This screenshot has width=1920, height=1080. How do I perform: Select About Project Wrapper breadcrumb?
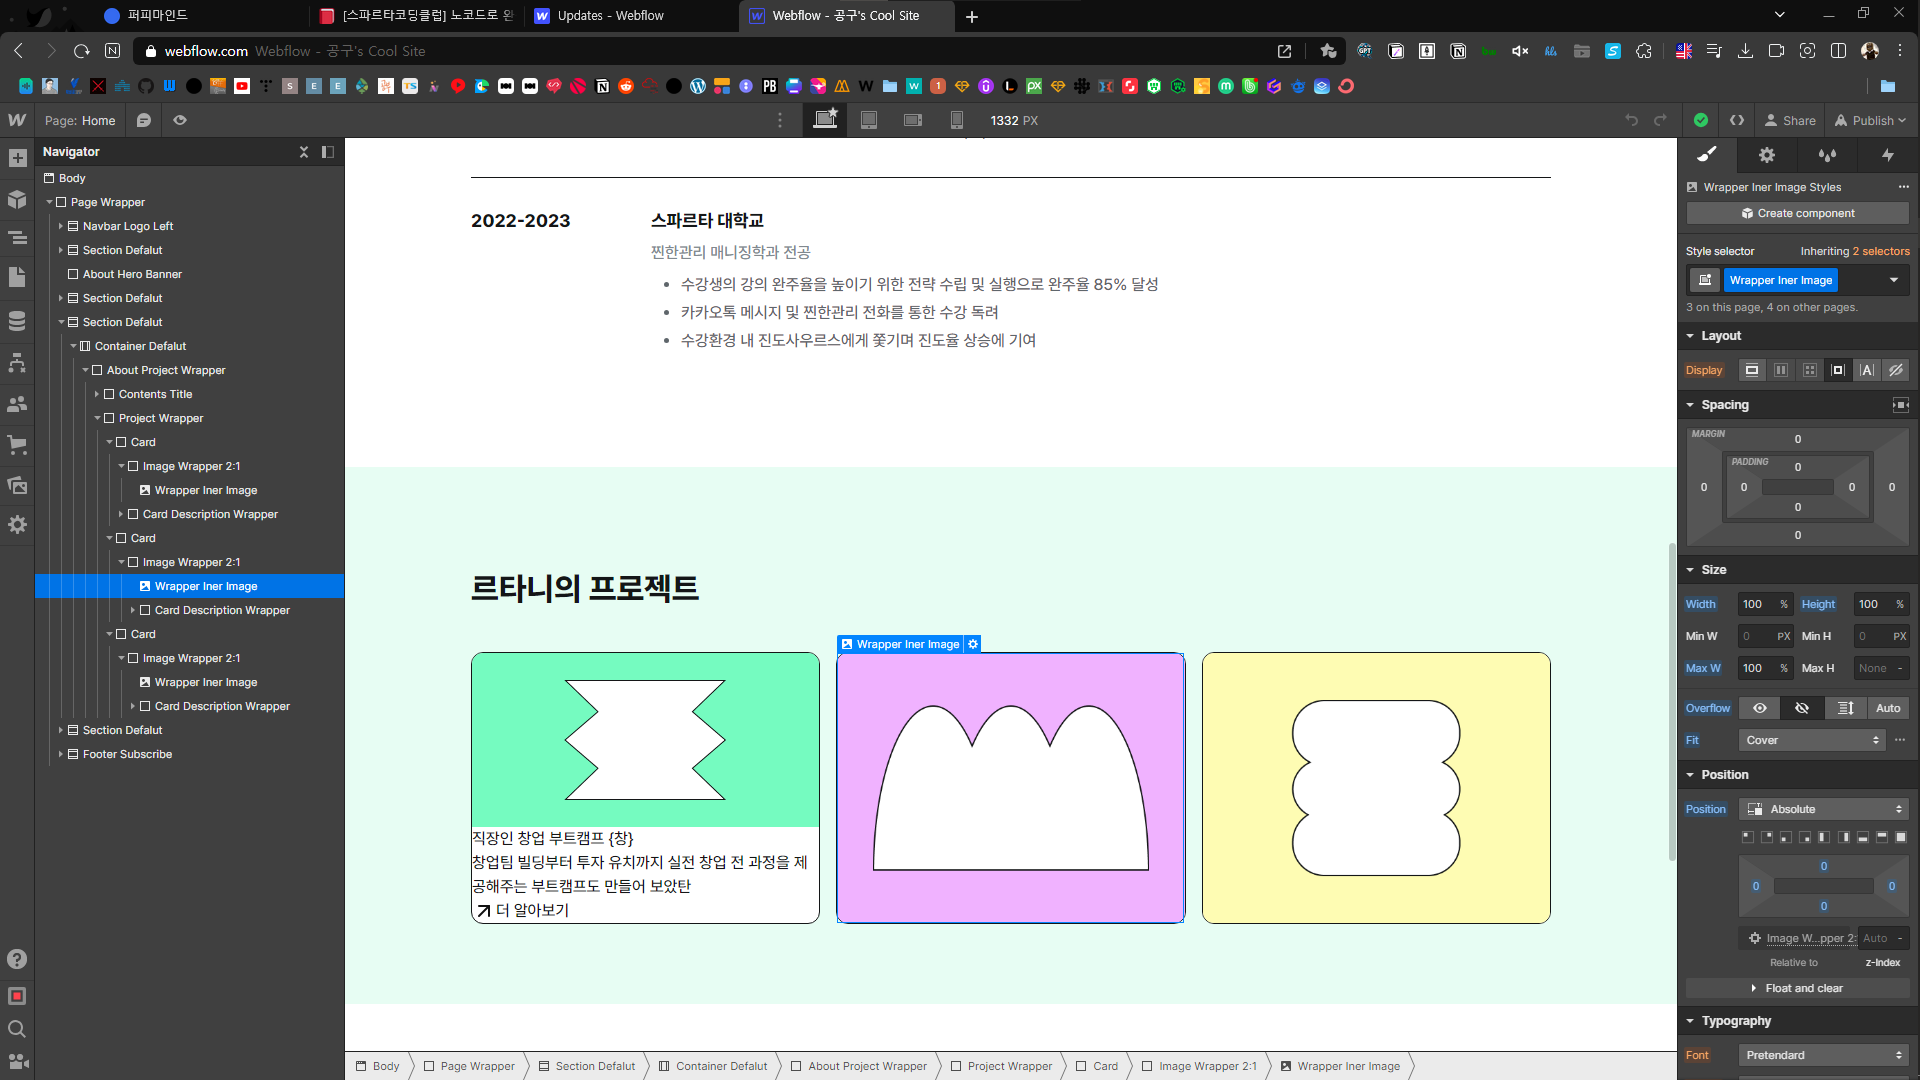pos(860,1066)
